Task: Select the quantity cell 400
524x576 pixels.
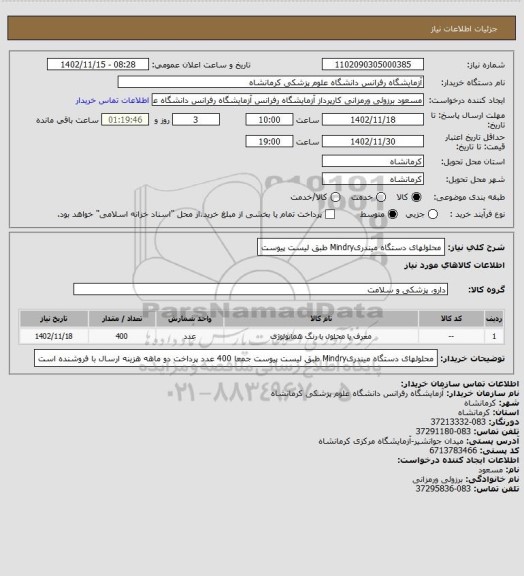Action: point(122,336)
